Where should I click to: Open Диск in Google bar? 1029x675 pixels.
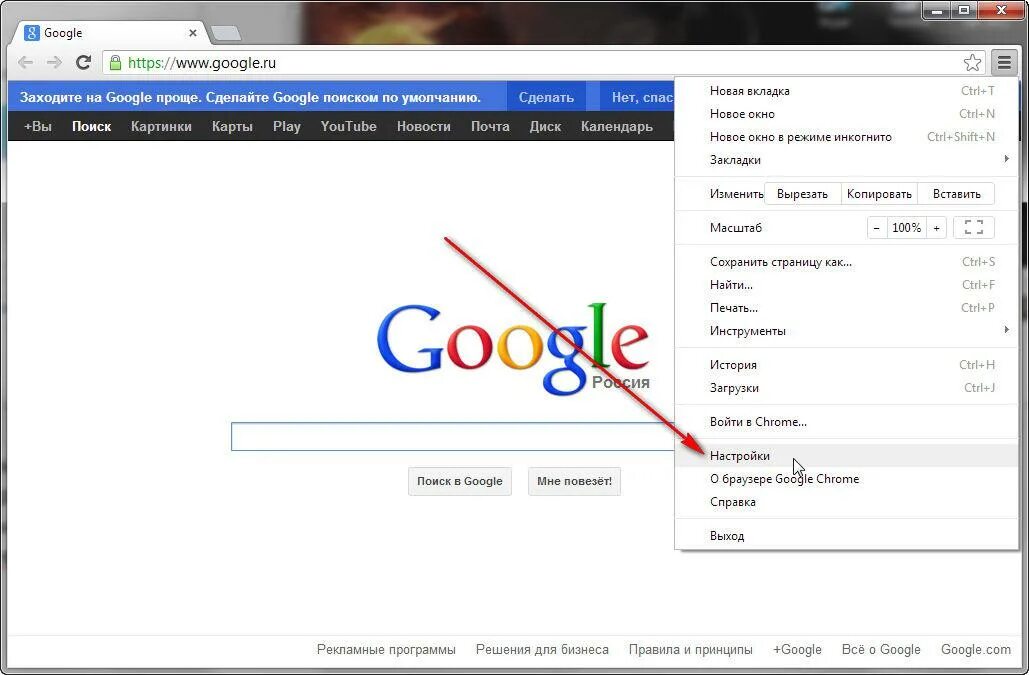tap(545, 126)
